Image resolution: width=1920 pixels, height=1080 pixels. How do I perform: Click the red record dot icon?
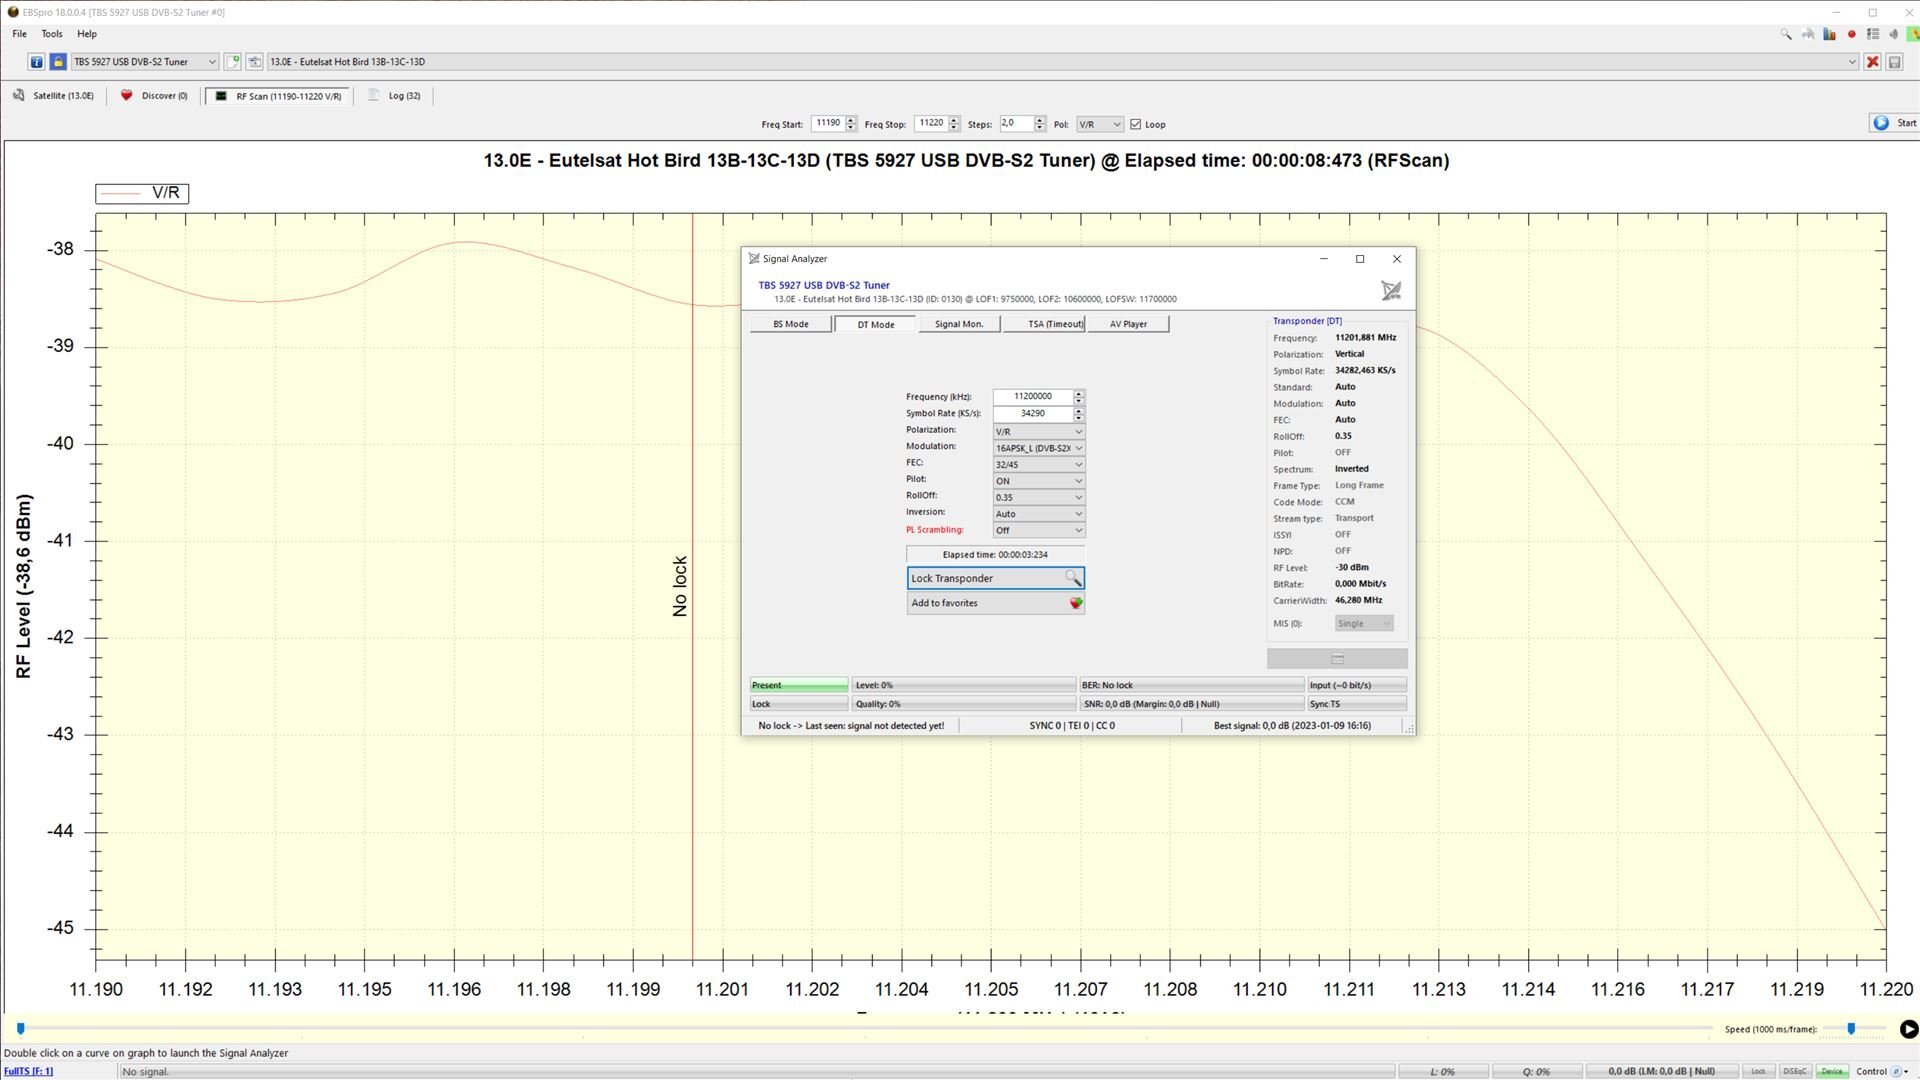[1851, 34]
